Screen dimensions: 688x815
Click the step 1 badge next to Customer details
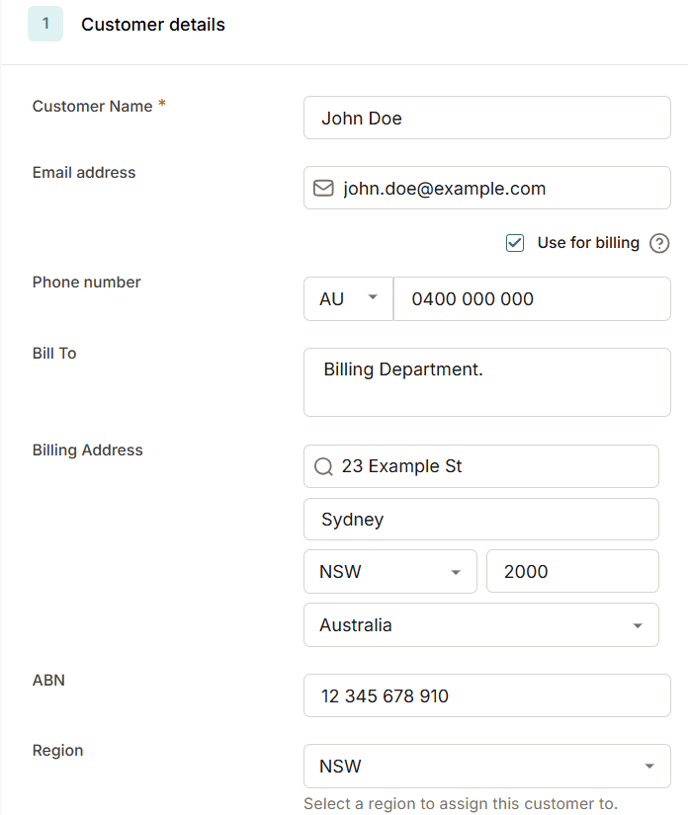[45, 23]
